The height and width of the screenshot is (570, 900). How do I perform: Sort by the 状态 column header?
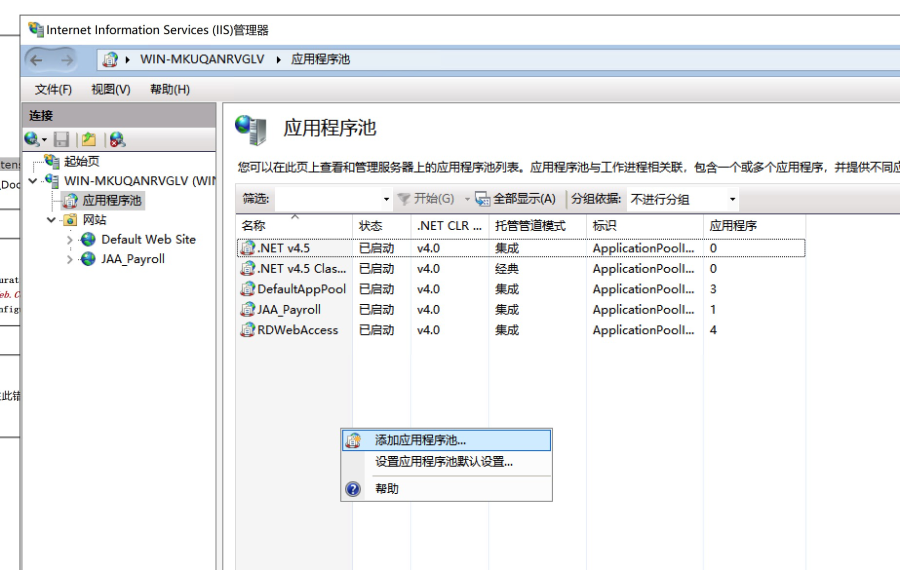coord(371,226)
